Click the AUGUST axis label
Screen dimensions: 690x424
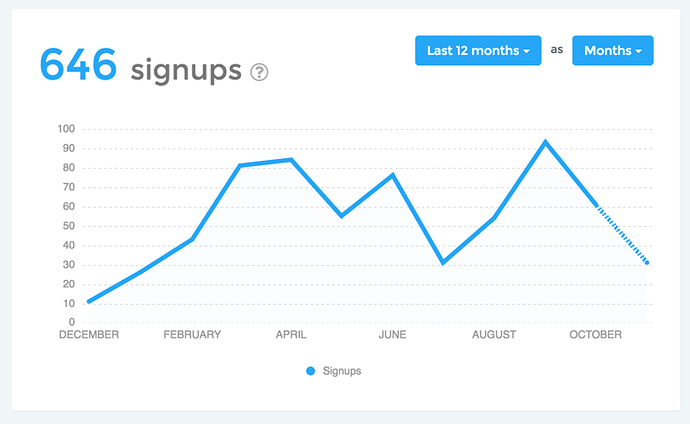click(494, 335)
